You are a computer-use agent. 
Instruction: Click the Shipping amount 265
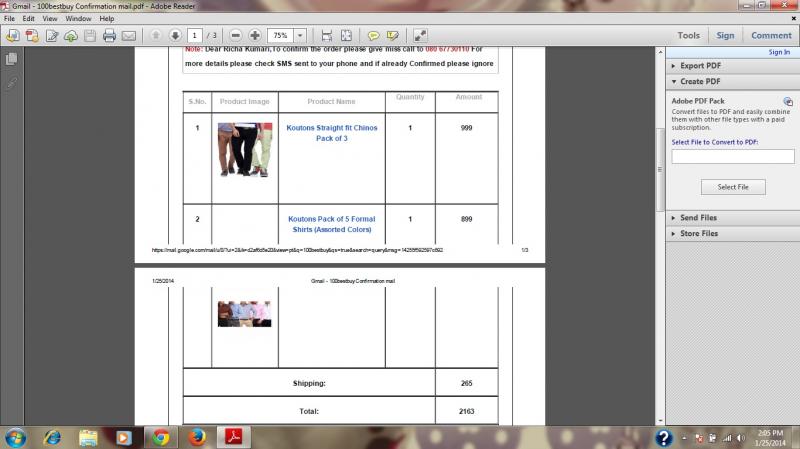pos(466,383)
